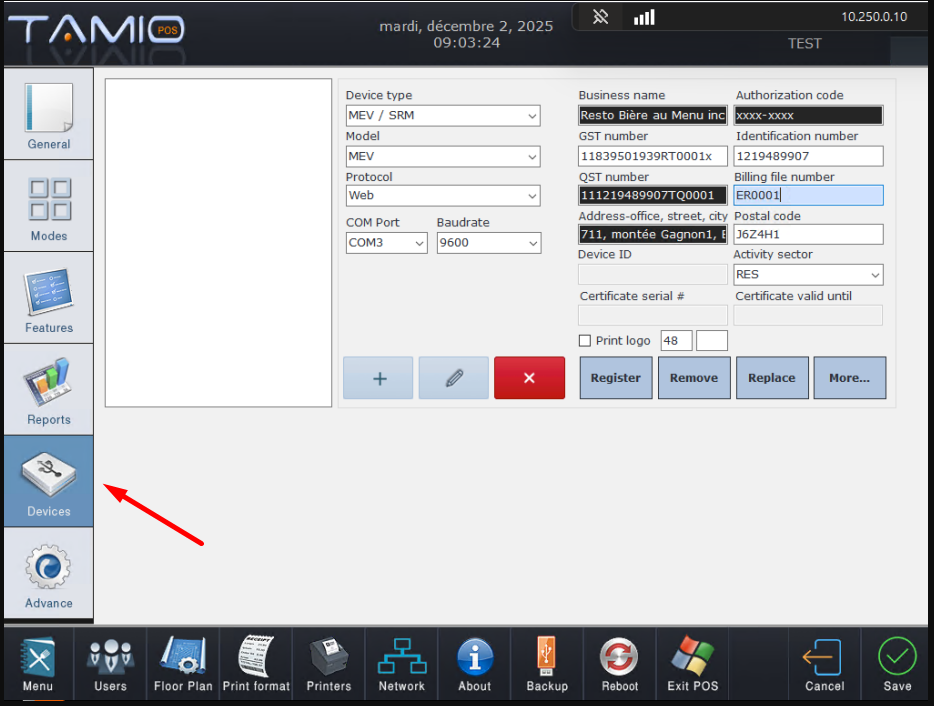934x706 pixels.
Task: Click the pencil edit device button
Action: (454, 378)
